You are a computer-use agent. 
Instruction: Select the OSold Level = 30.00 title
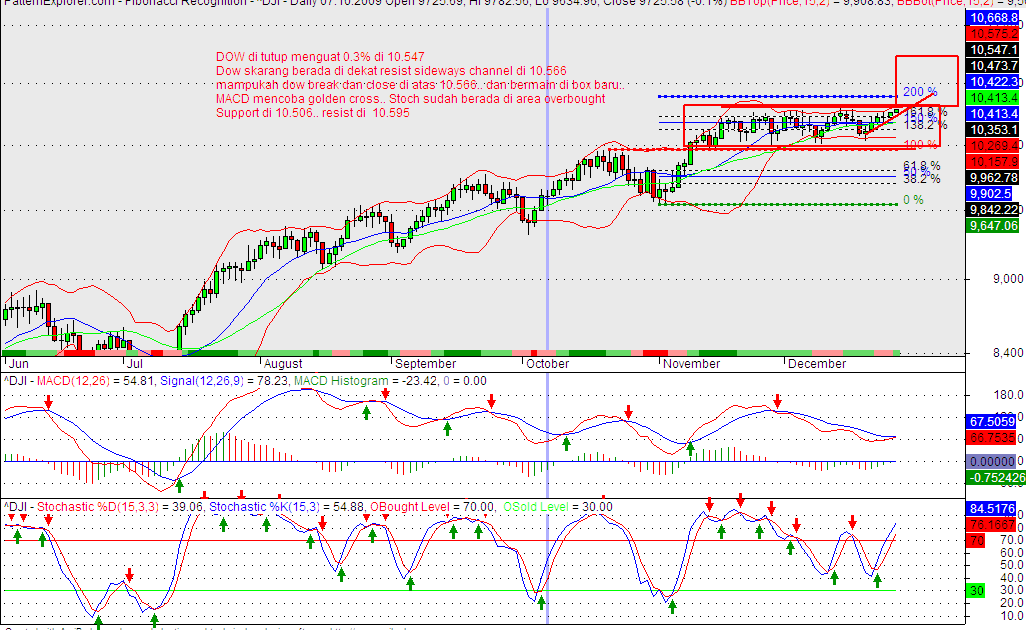(x=557, y=507)
